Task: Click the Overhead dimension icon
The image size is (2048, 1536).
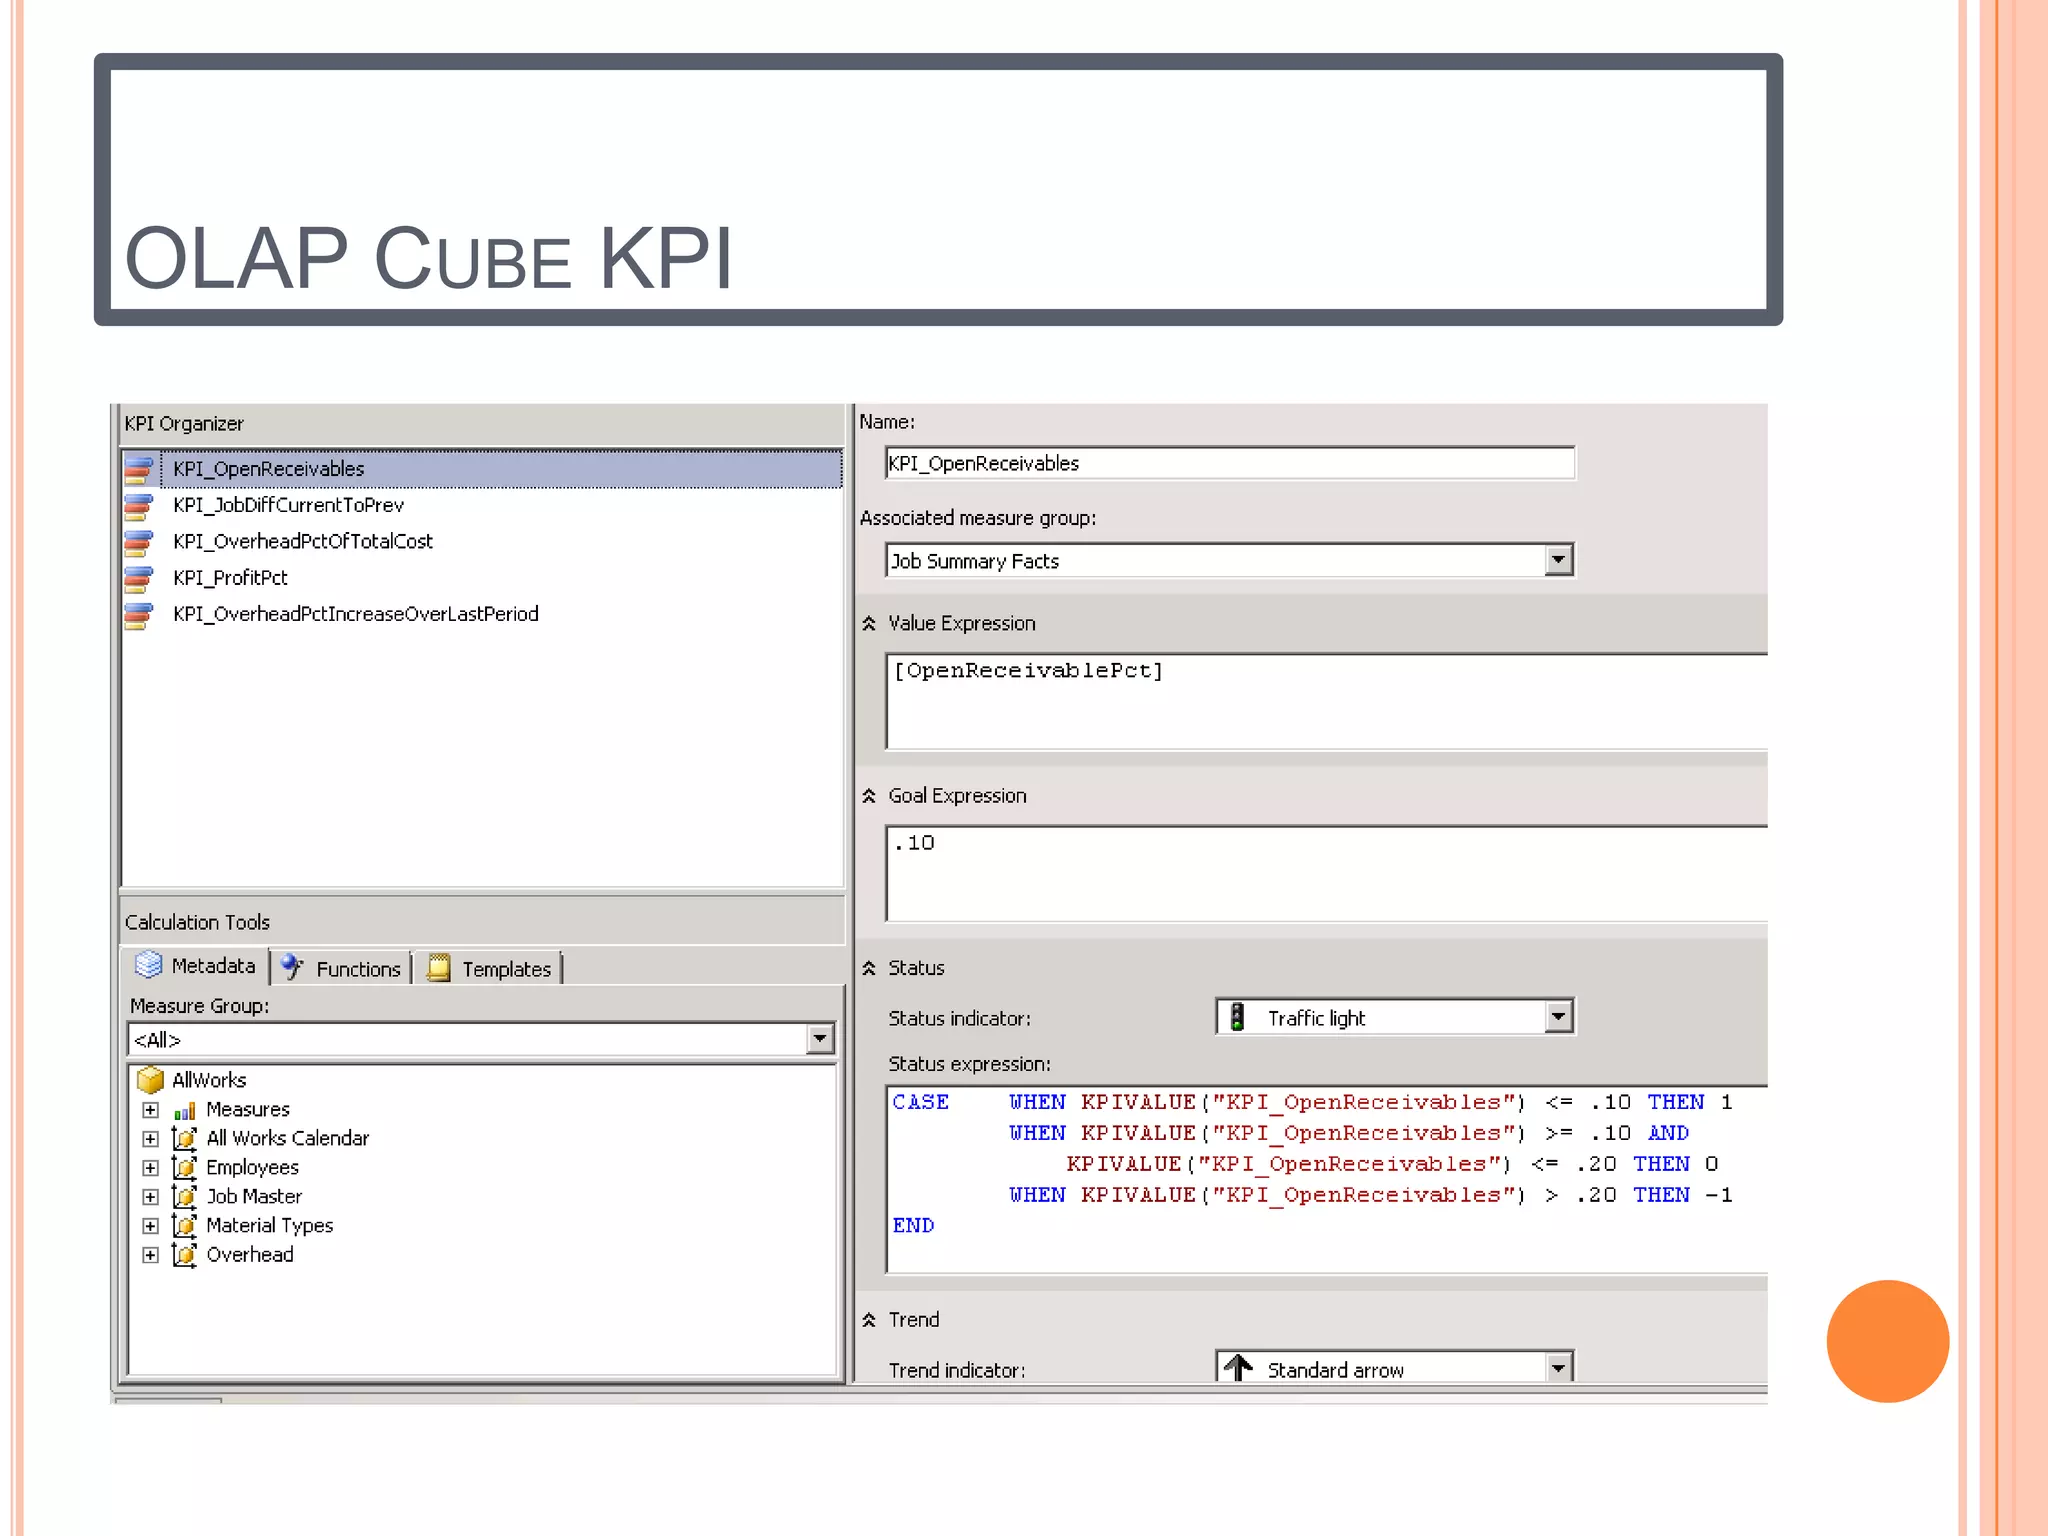Action: [185, 1254]
